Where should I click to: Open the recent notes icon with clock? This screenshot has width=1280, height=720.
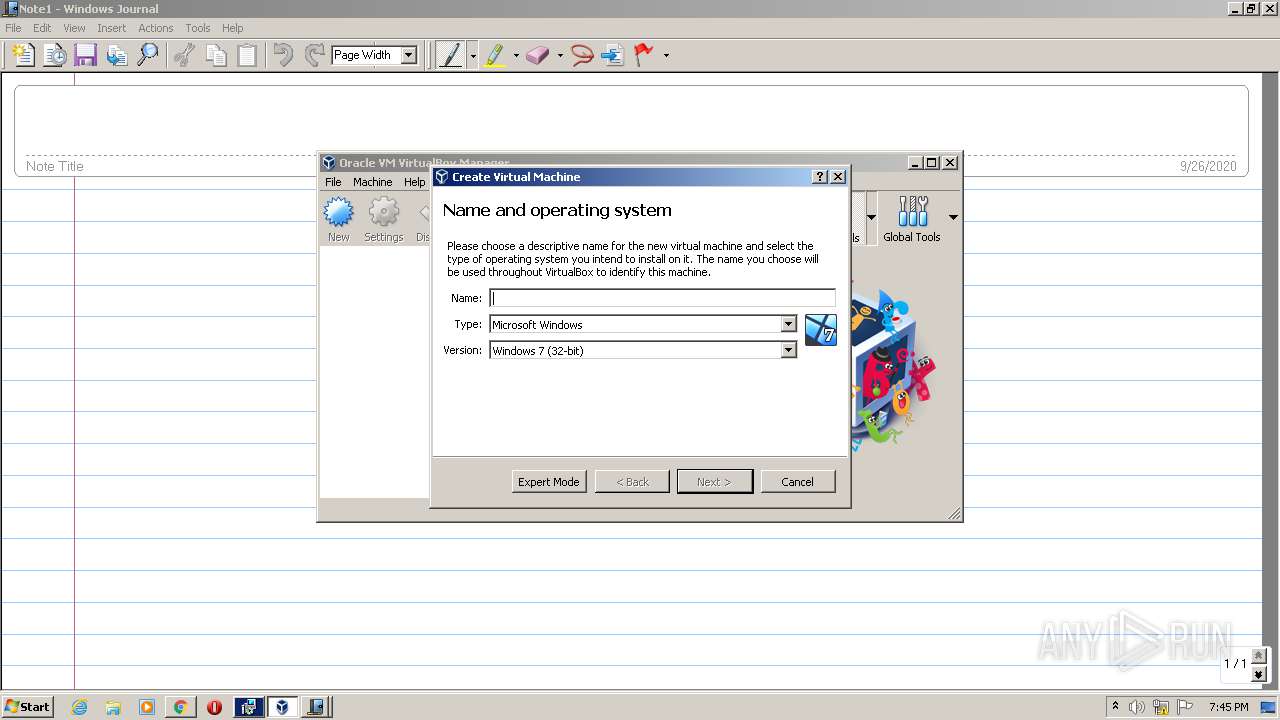[x=55, y=55]
